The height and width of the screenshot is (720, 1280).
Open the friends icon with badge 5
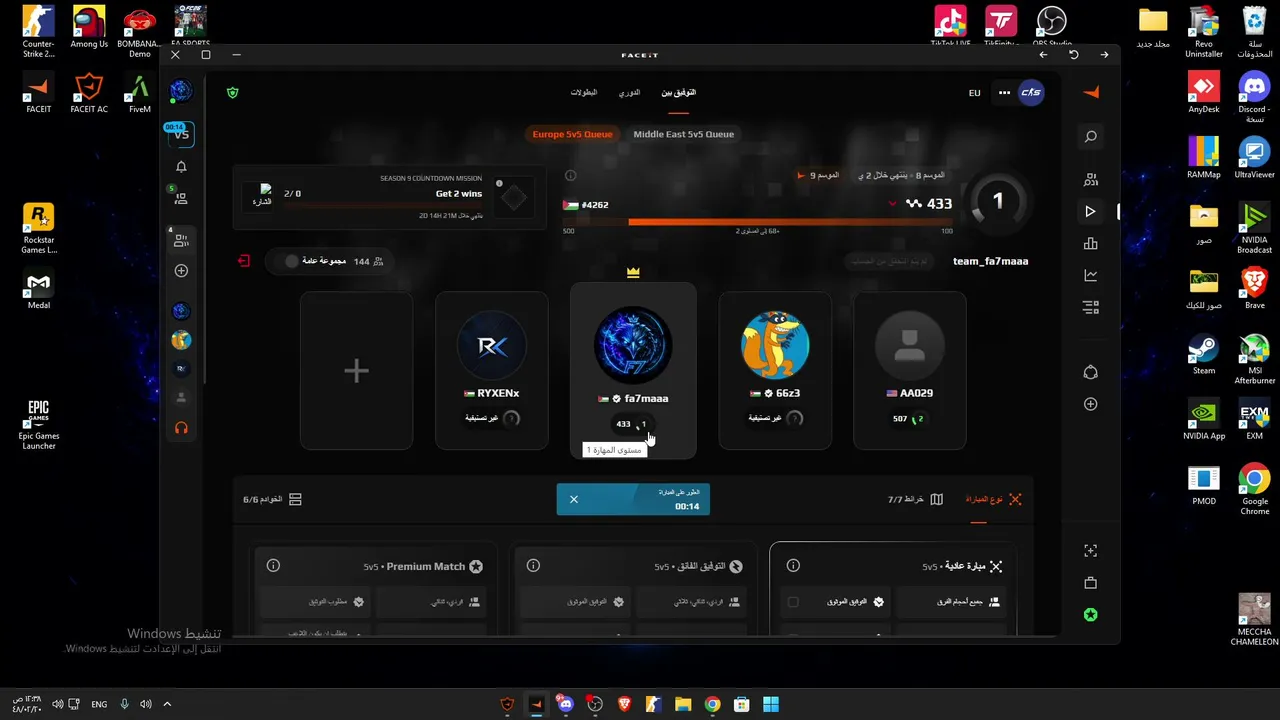tap(180, 198)
